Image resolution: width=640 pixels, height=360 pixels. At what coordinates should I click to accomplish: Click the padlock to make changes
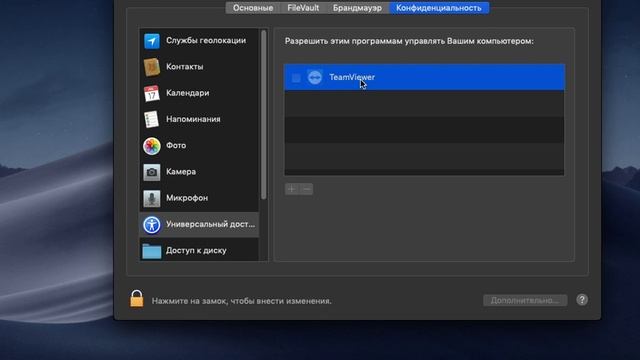pos(137,299)
